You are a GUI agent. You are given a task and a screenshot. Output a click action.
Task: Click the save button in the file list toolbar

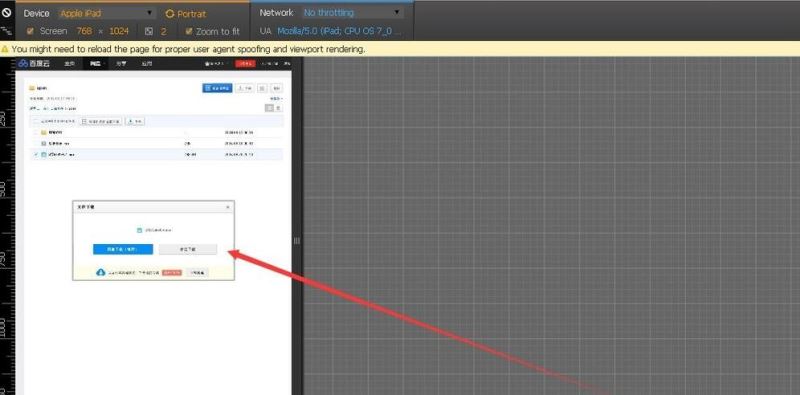[101, 121]
